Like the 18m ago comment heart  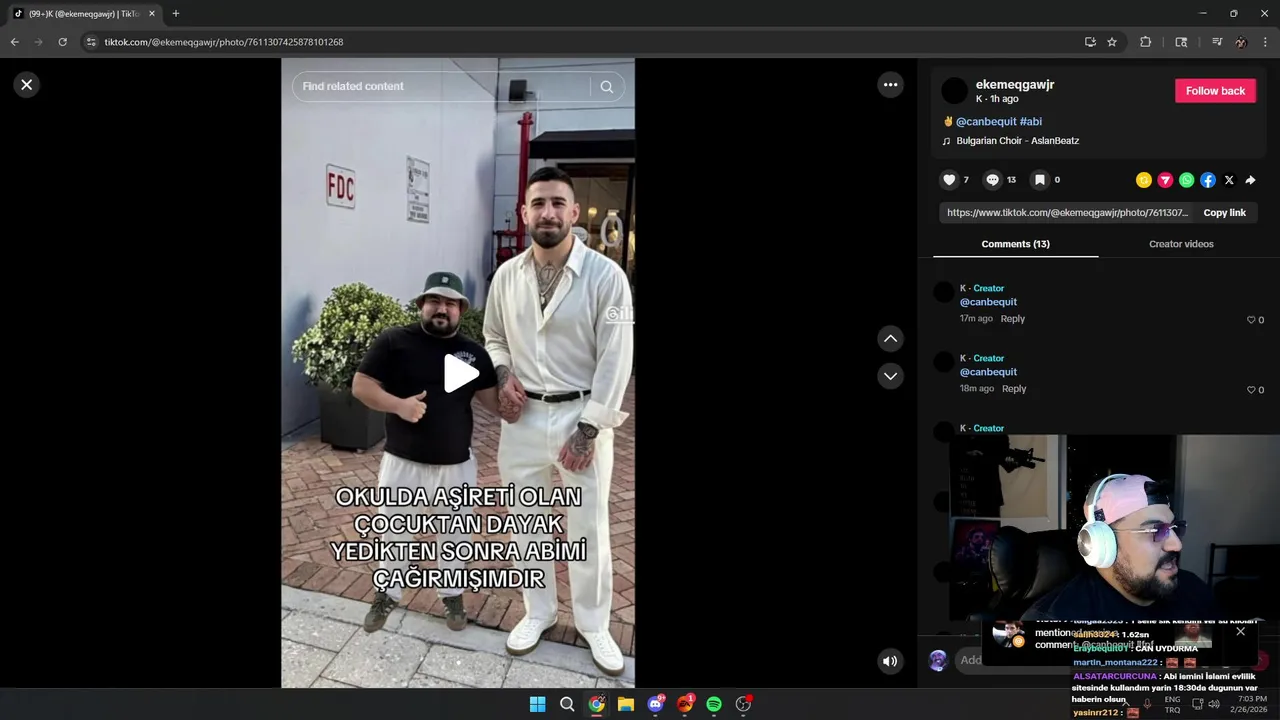[1250, 390]
